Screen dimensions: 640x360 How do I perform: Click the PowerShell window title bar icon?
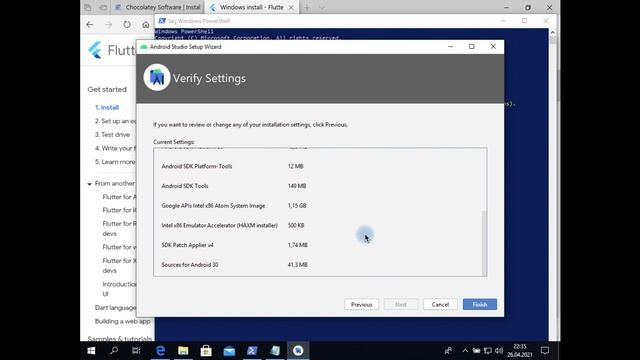coord(162,21)
